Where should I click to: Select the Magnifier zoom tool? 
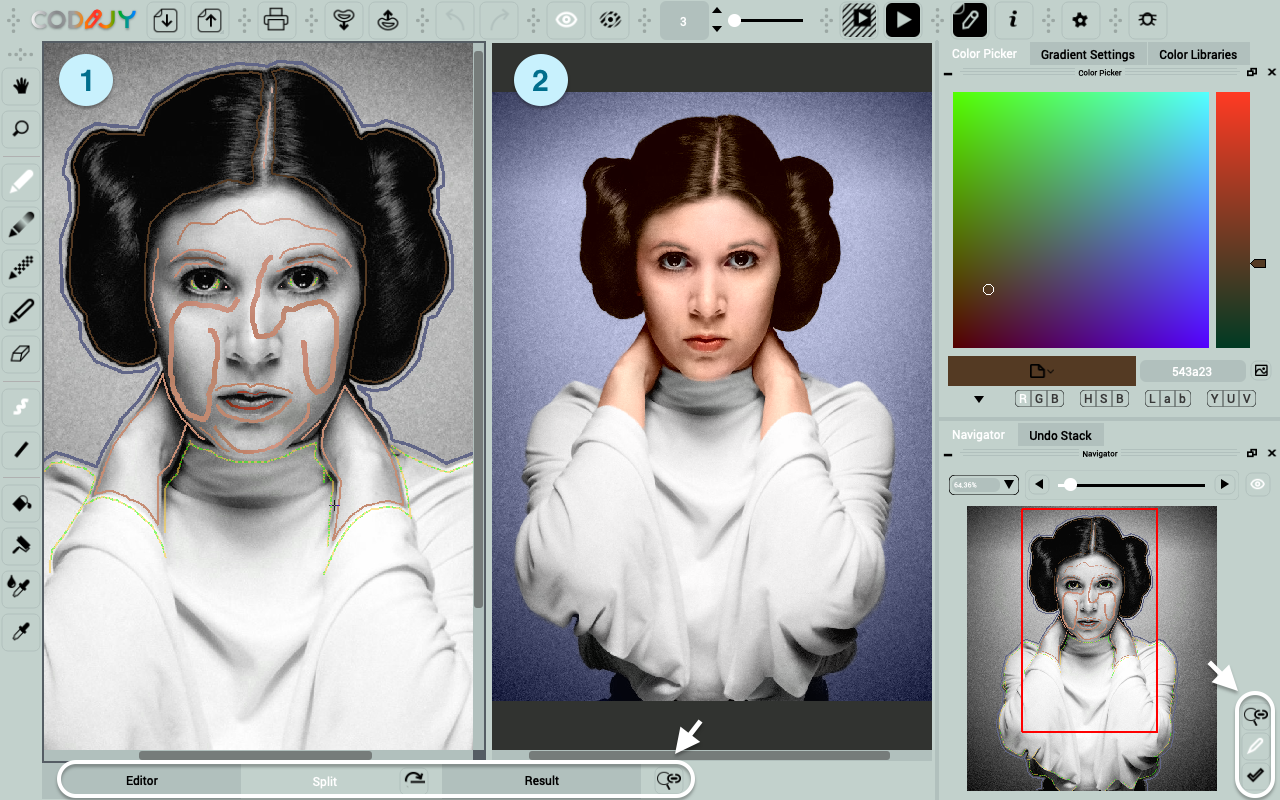coord(21,129)
